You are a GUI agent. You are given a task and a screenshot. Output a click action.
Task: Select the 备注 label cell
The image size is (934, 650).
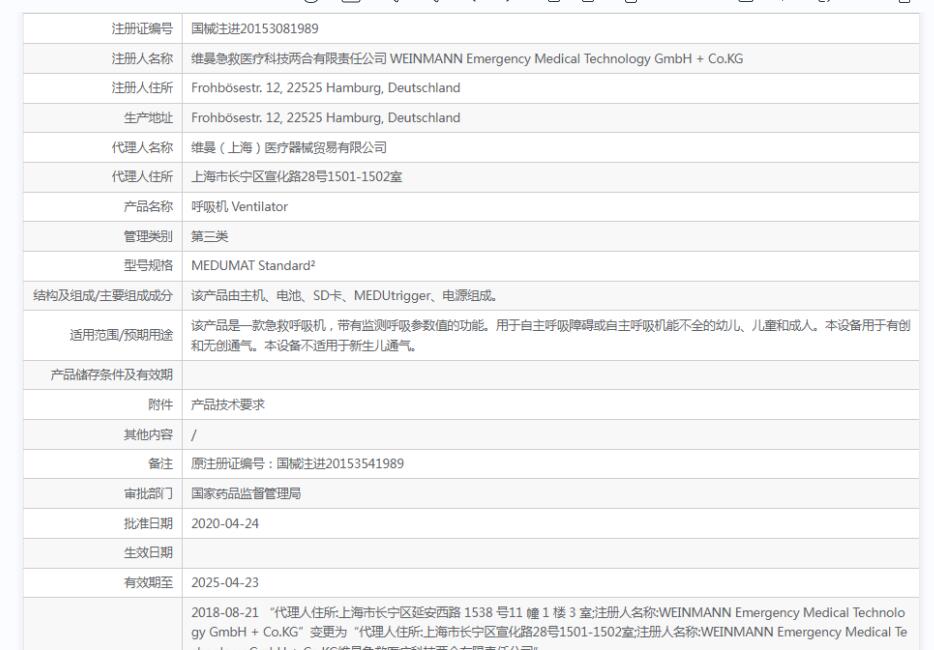coord(161,464)
